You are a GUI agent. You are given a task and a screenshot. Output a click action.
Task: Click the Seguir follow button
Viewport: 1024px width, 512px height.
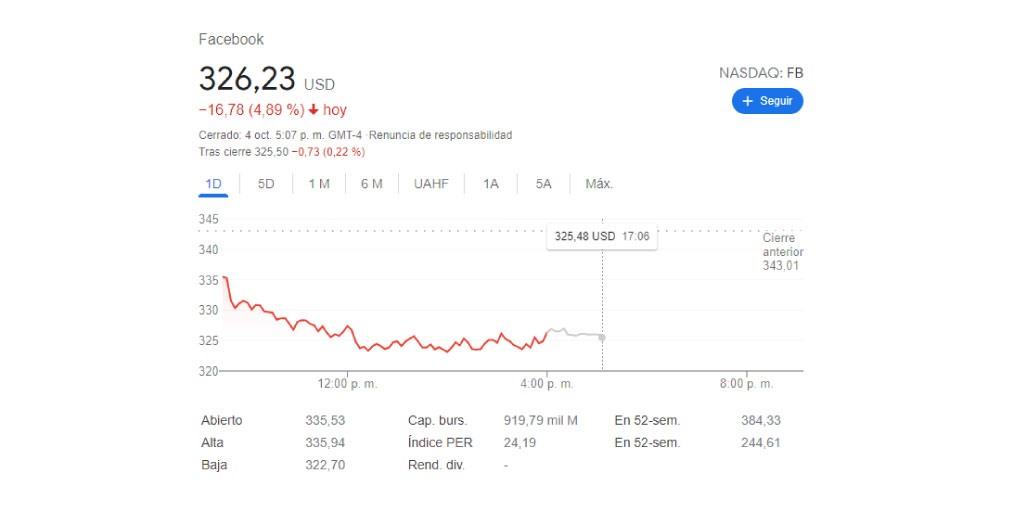click(767, 101)
